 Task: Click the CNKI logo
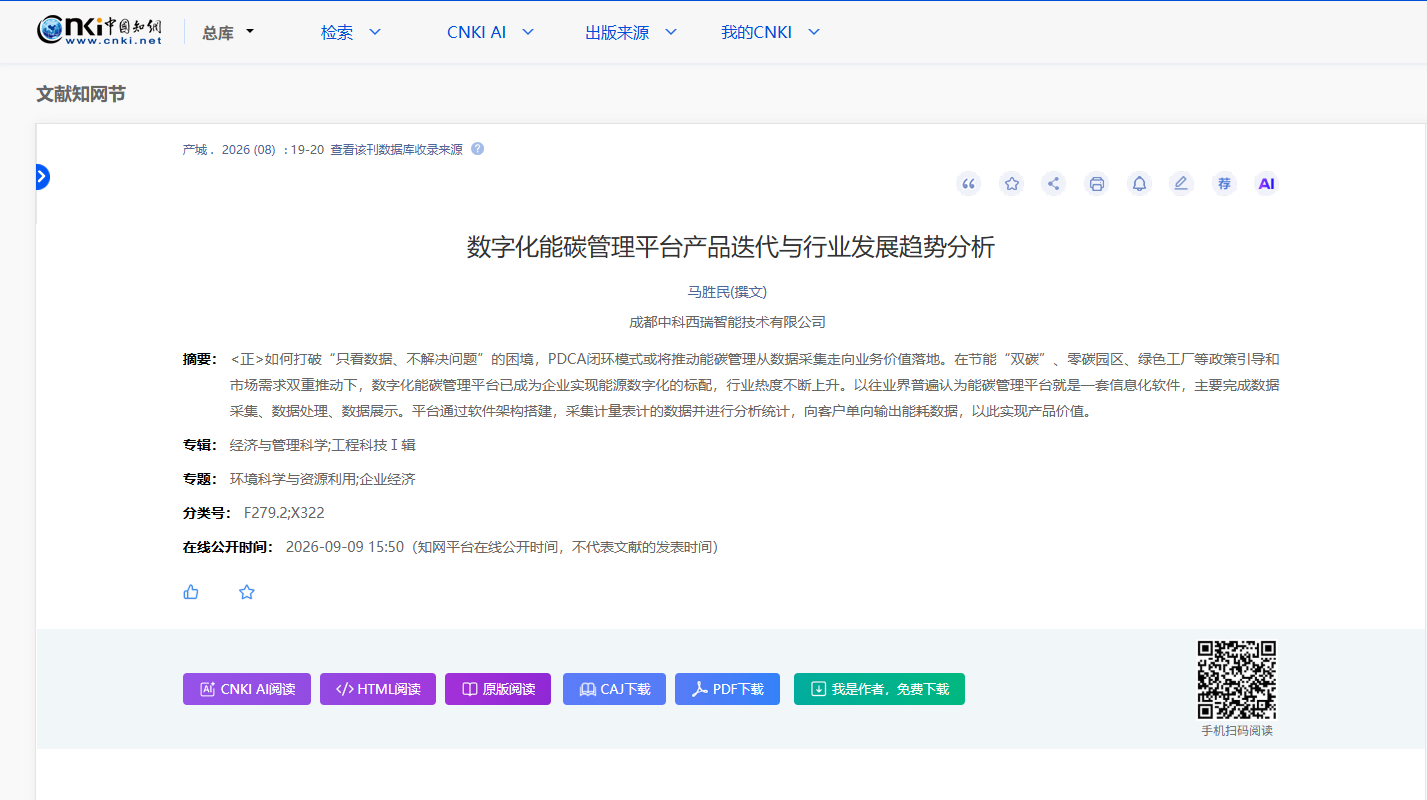click(x=99, y=31)
